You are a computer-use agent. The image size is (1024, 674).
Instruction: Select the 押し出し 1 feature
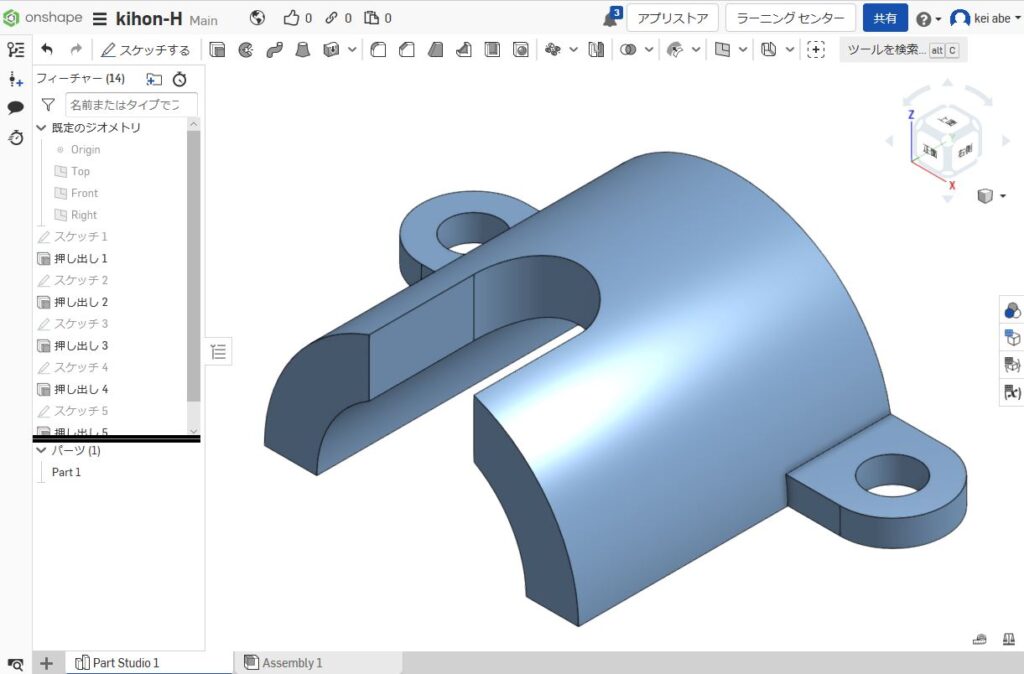81,259
